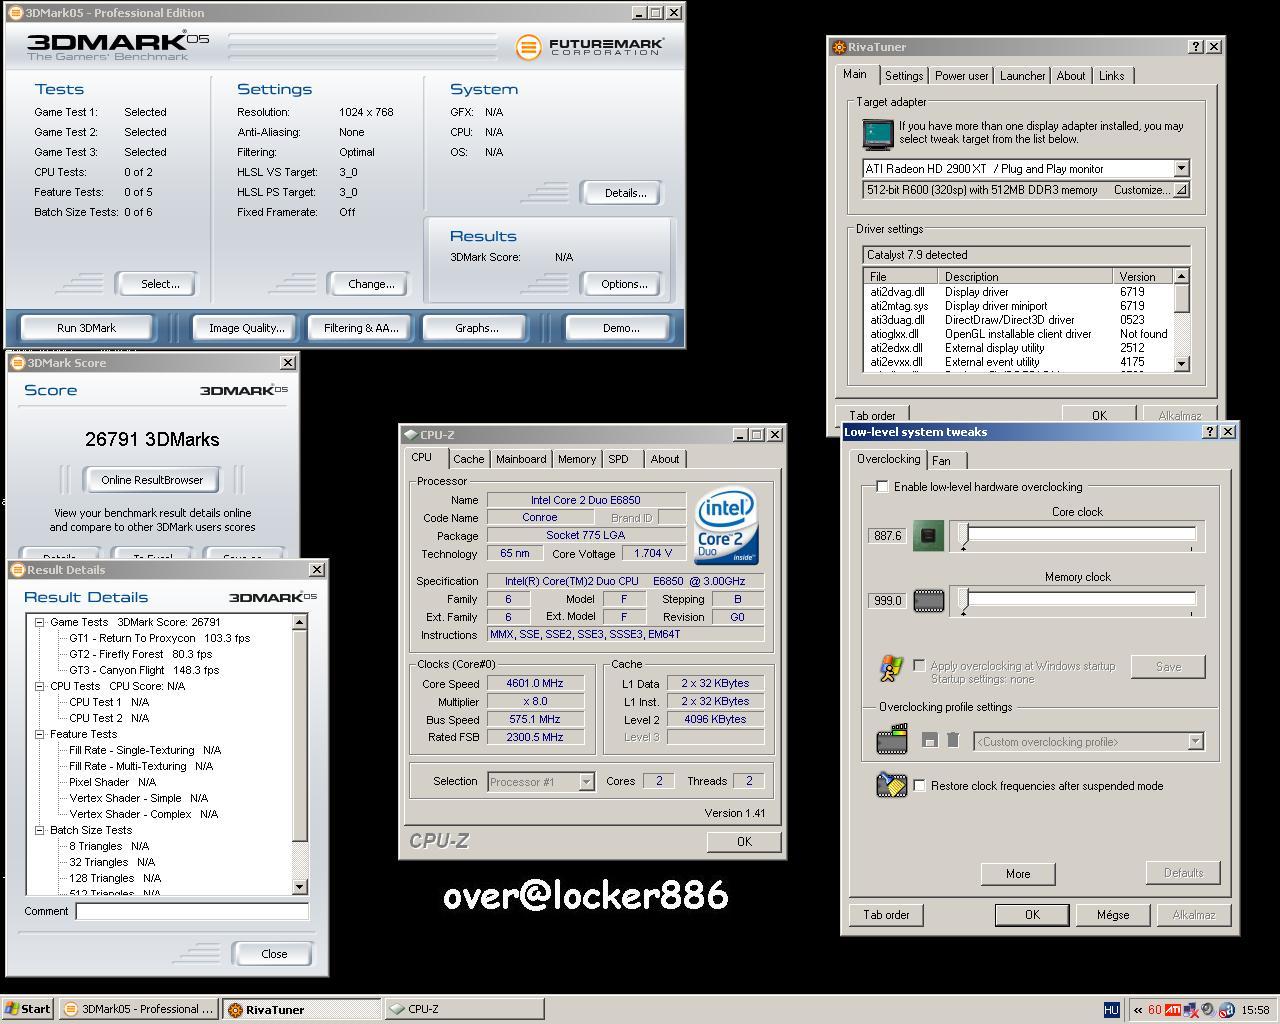The width and height of the screenshot is (1280, 1024).
Task: Click the Run 3DMark button
Action: click(x=87, y=328)
